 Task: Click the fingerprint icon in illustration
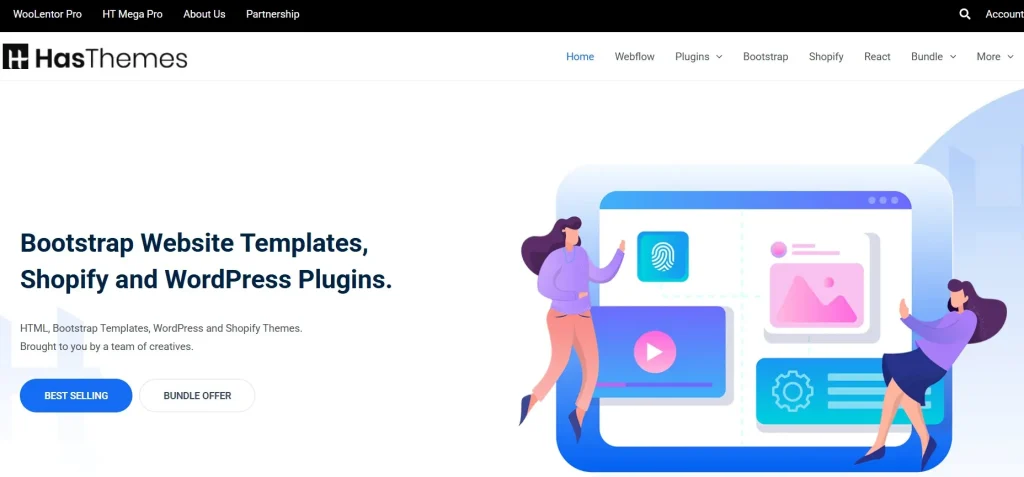tap(662, 256)
